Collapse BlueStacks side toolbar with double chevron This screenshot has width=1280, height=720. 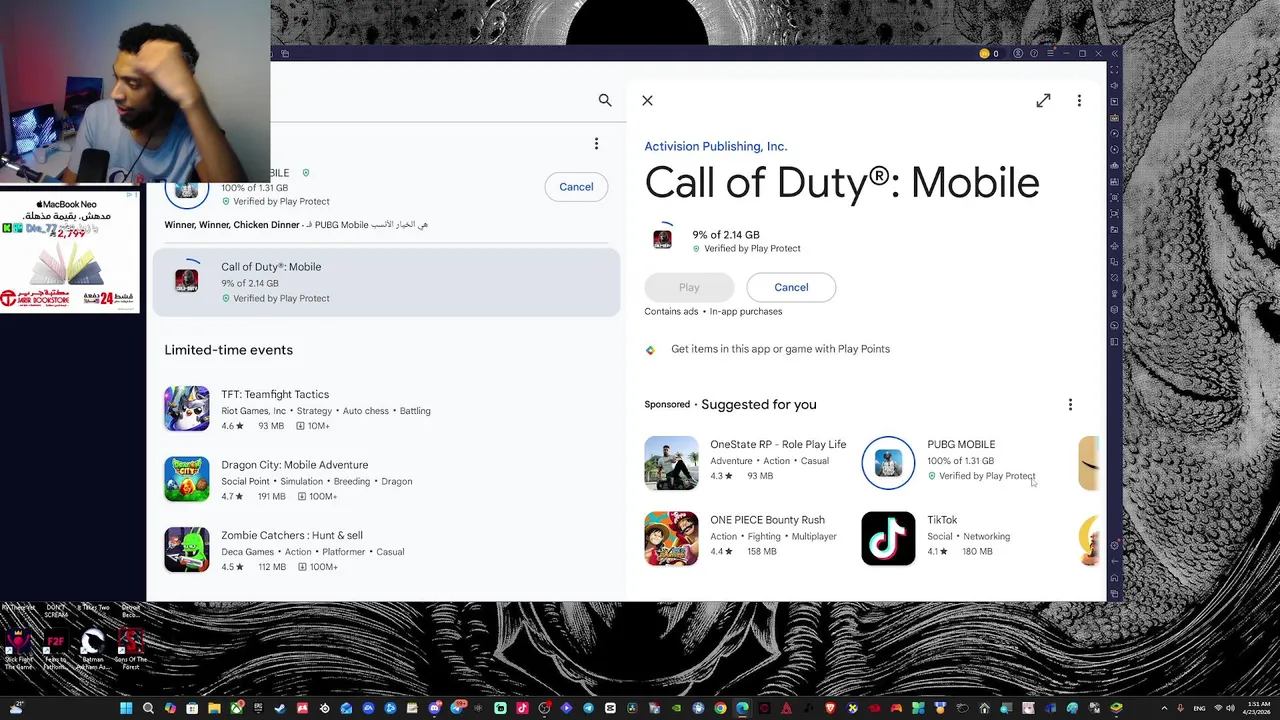(1115, 53)
